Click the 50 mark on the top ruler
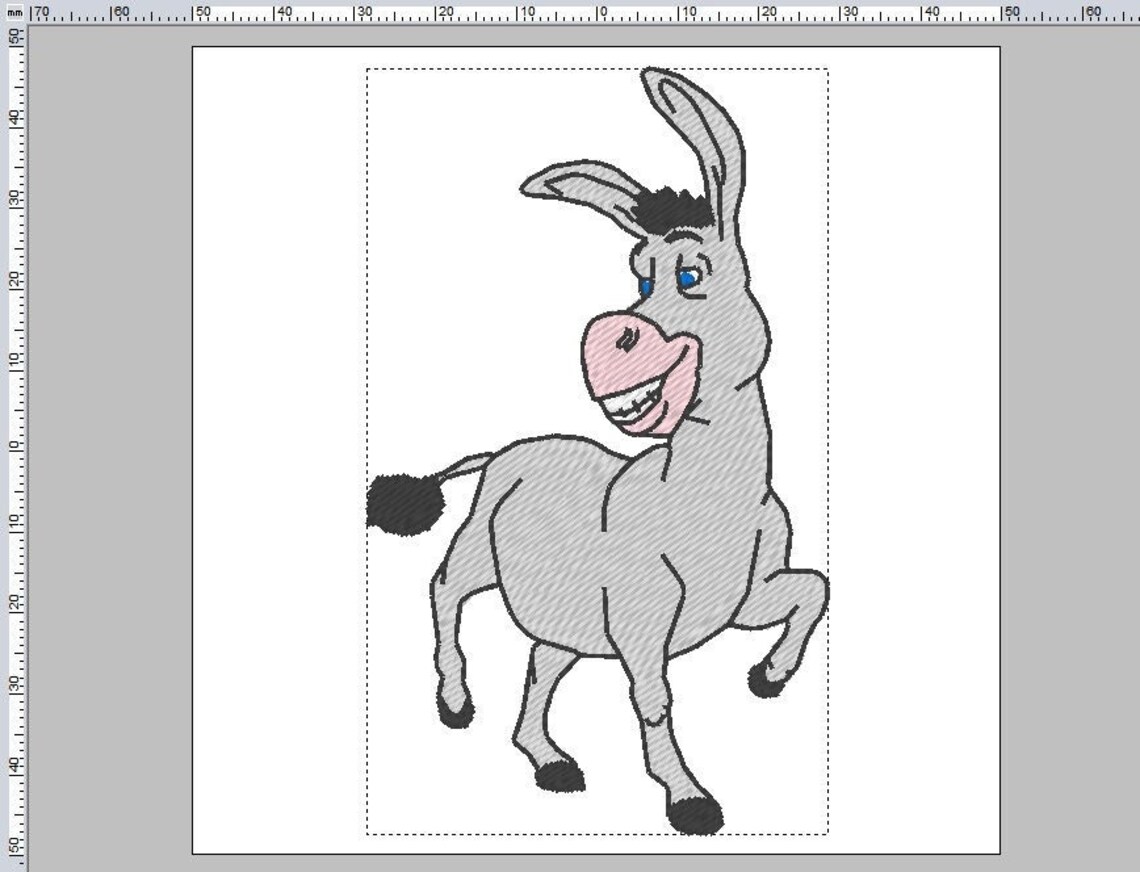This screenshot has width=1140, height=872. [1010, 12]
